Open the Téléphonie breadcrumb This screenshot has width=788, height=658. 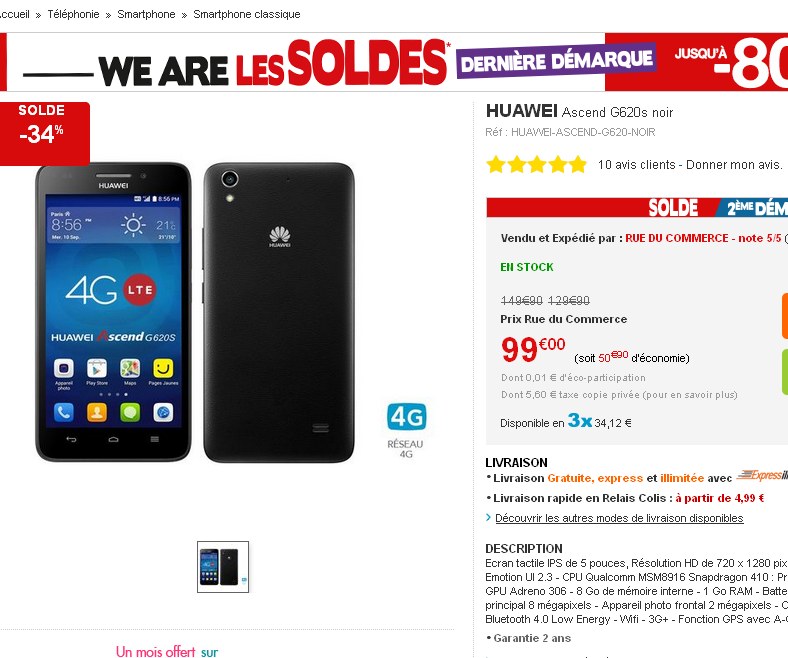point(73,14)
